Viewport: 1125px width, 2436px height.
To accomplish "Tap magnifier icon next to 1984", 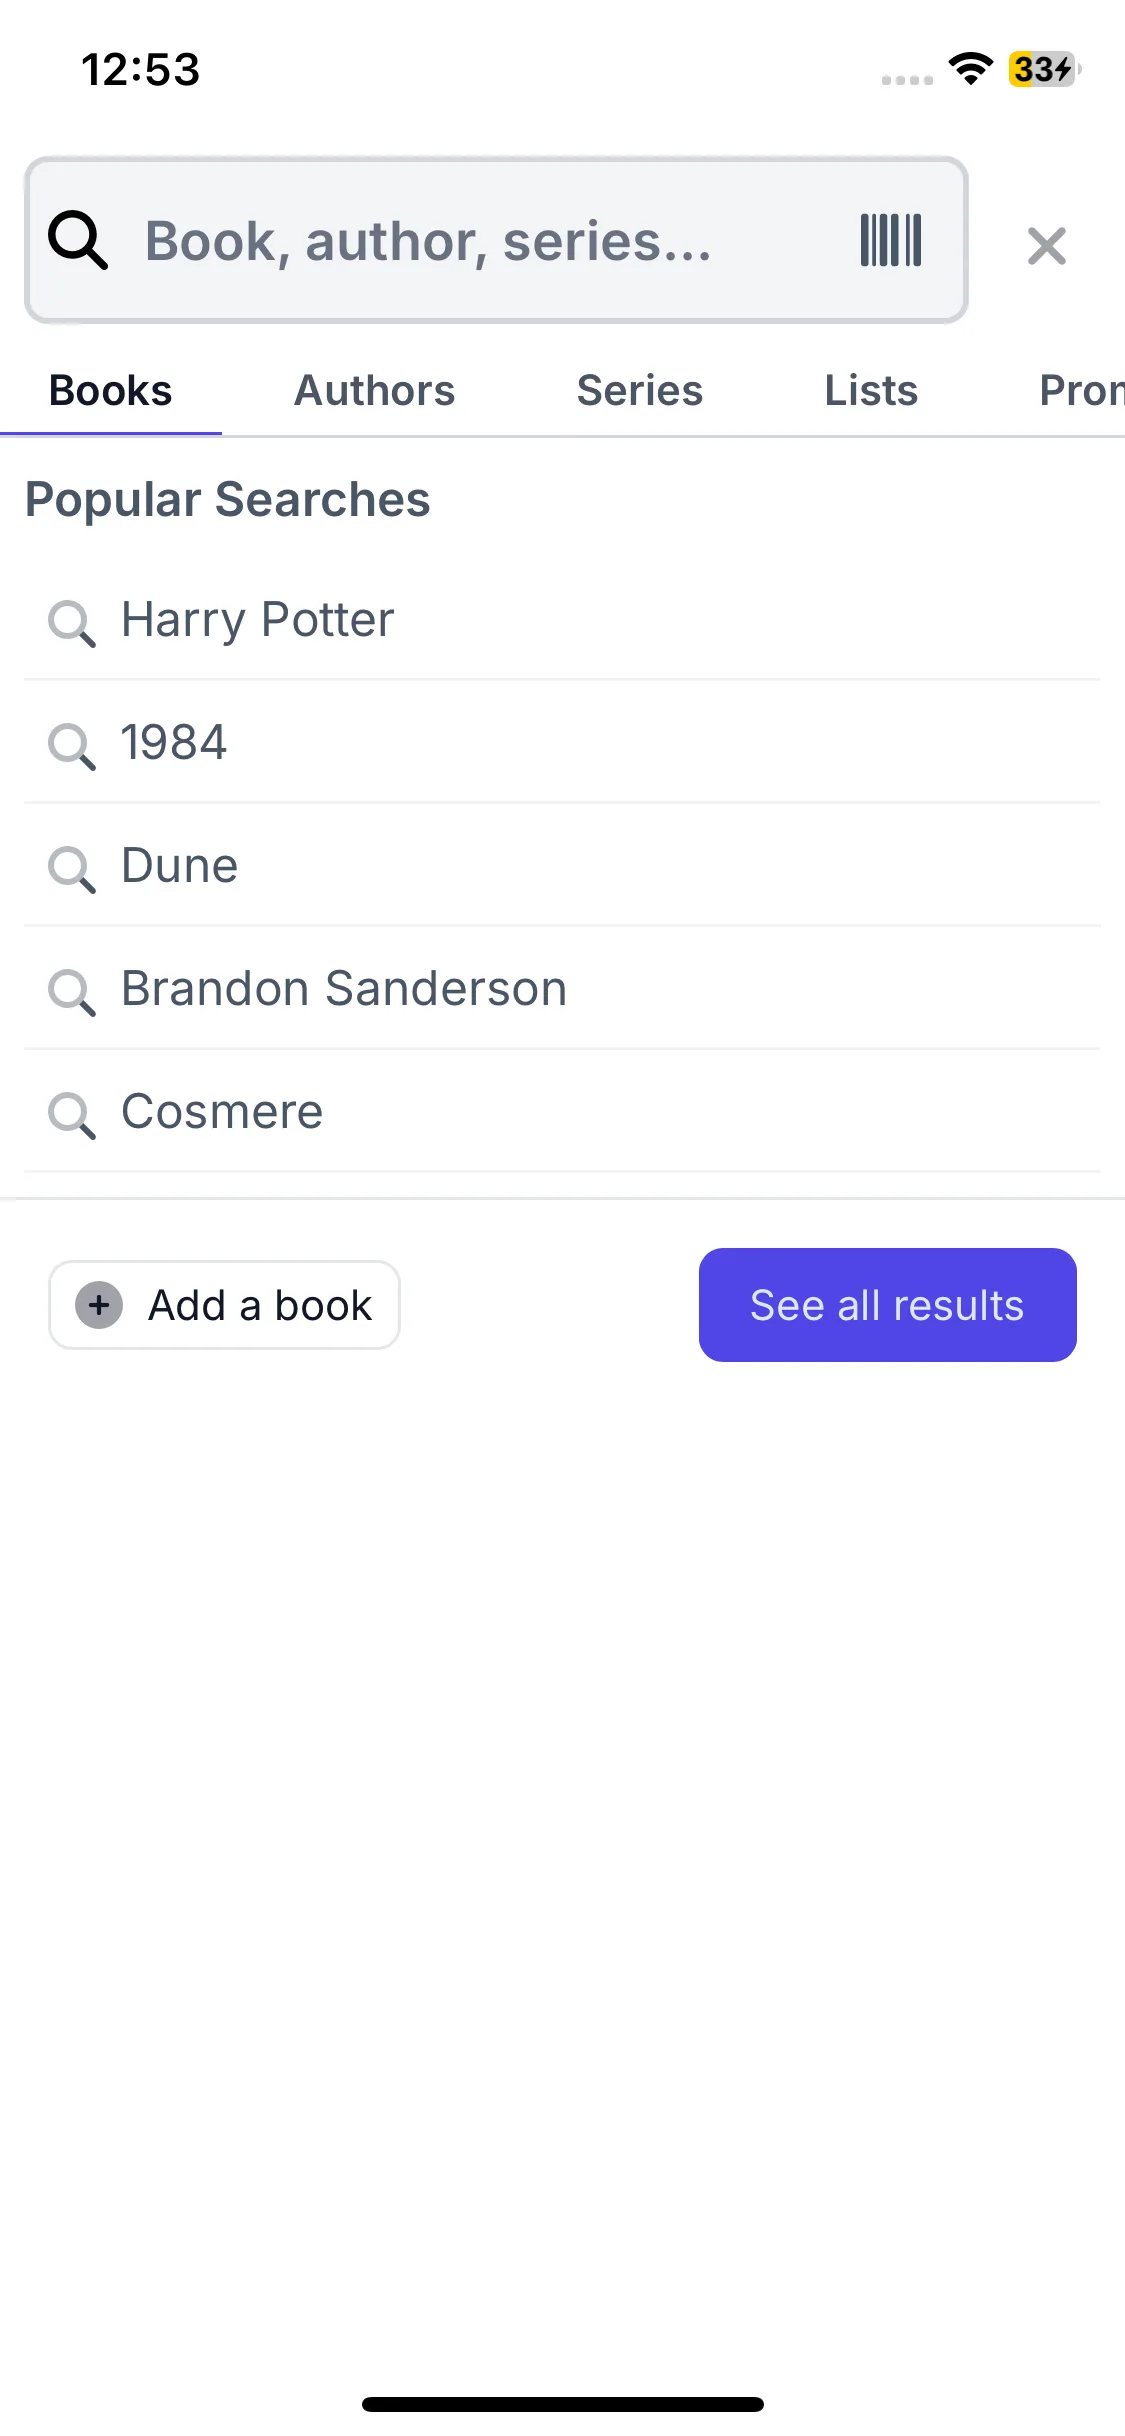I will pyautogui.click(x=72, y=746).
